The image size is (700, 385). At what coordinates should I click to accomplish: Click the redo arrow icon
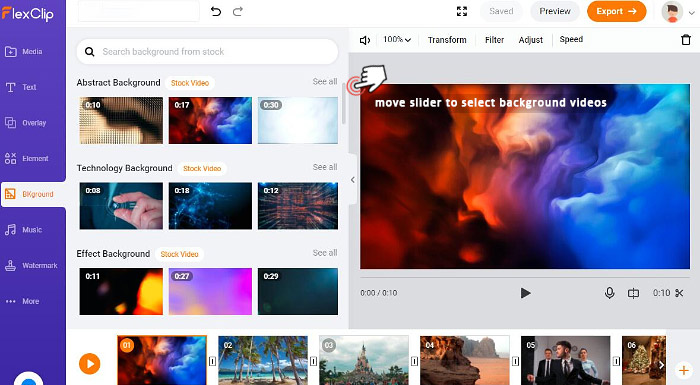[x=238, y=12]
